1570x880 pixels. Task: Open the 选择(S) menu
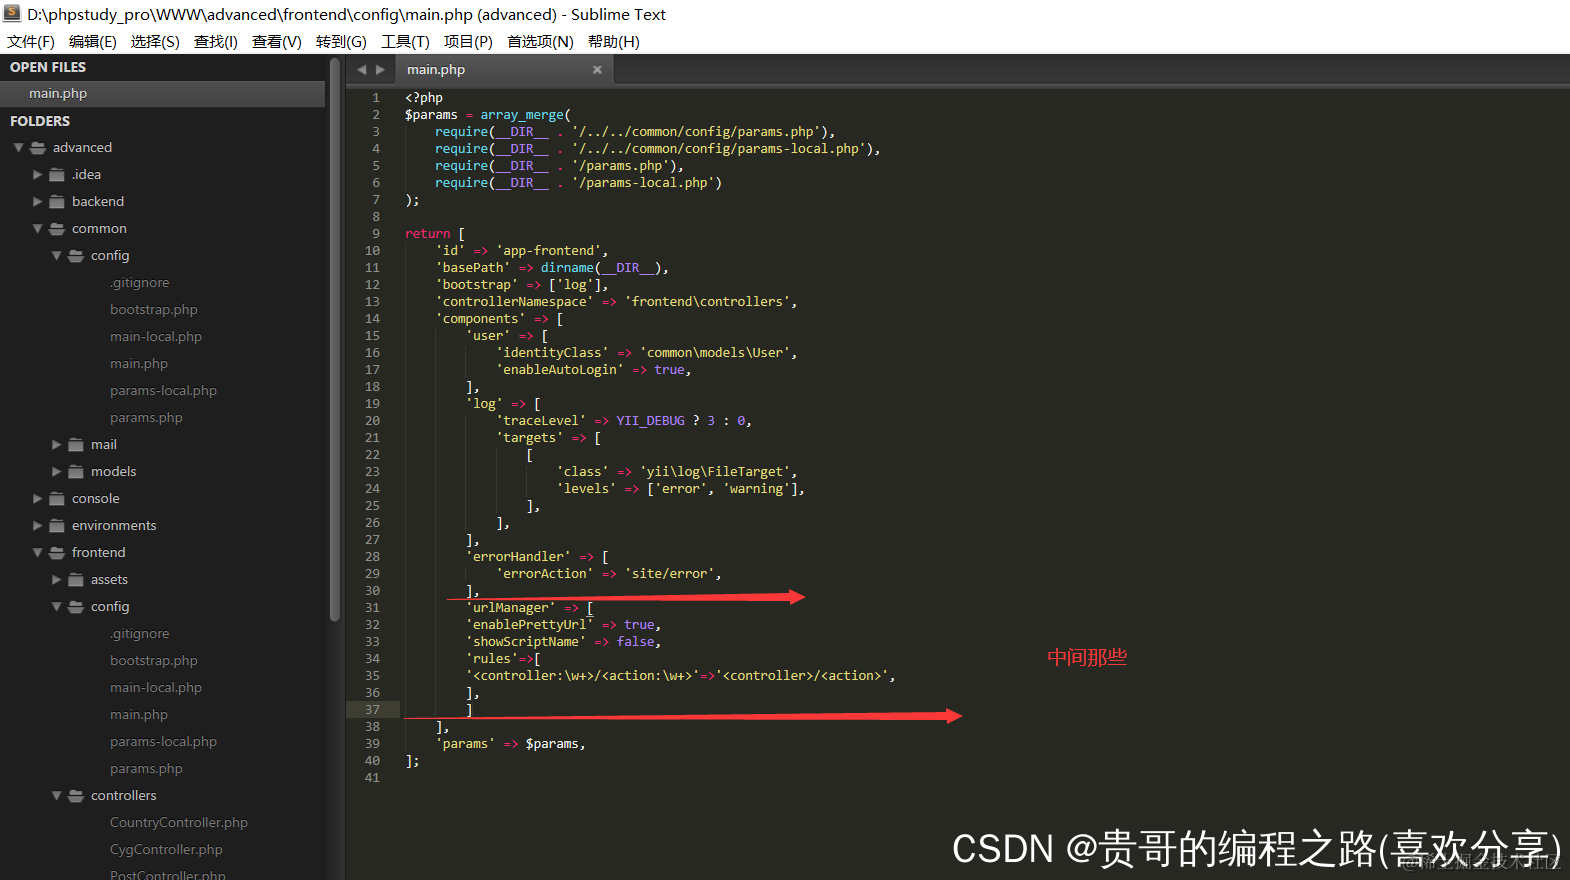(x=155, y=41)
